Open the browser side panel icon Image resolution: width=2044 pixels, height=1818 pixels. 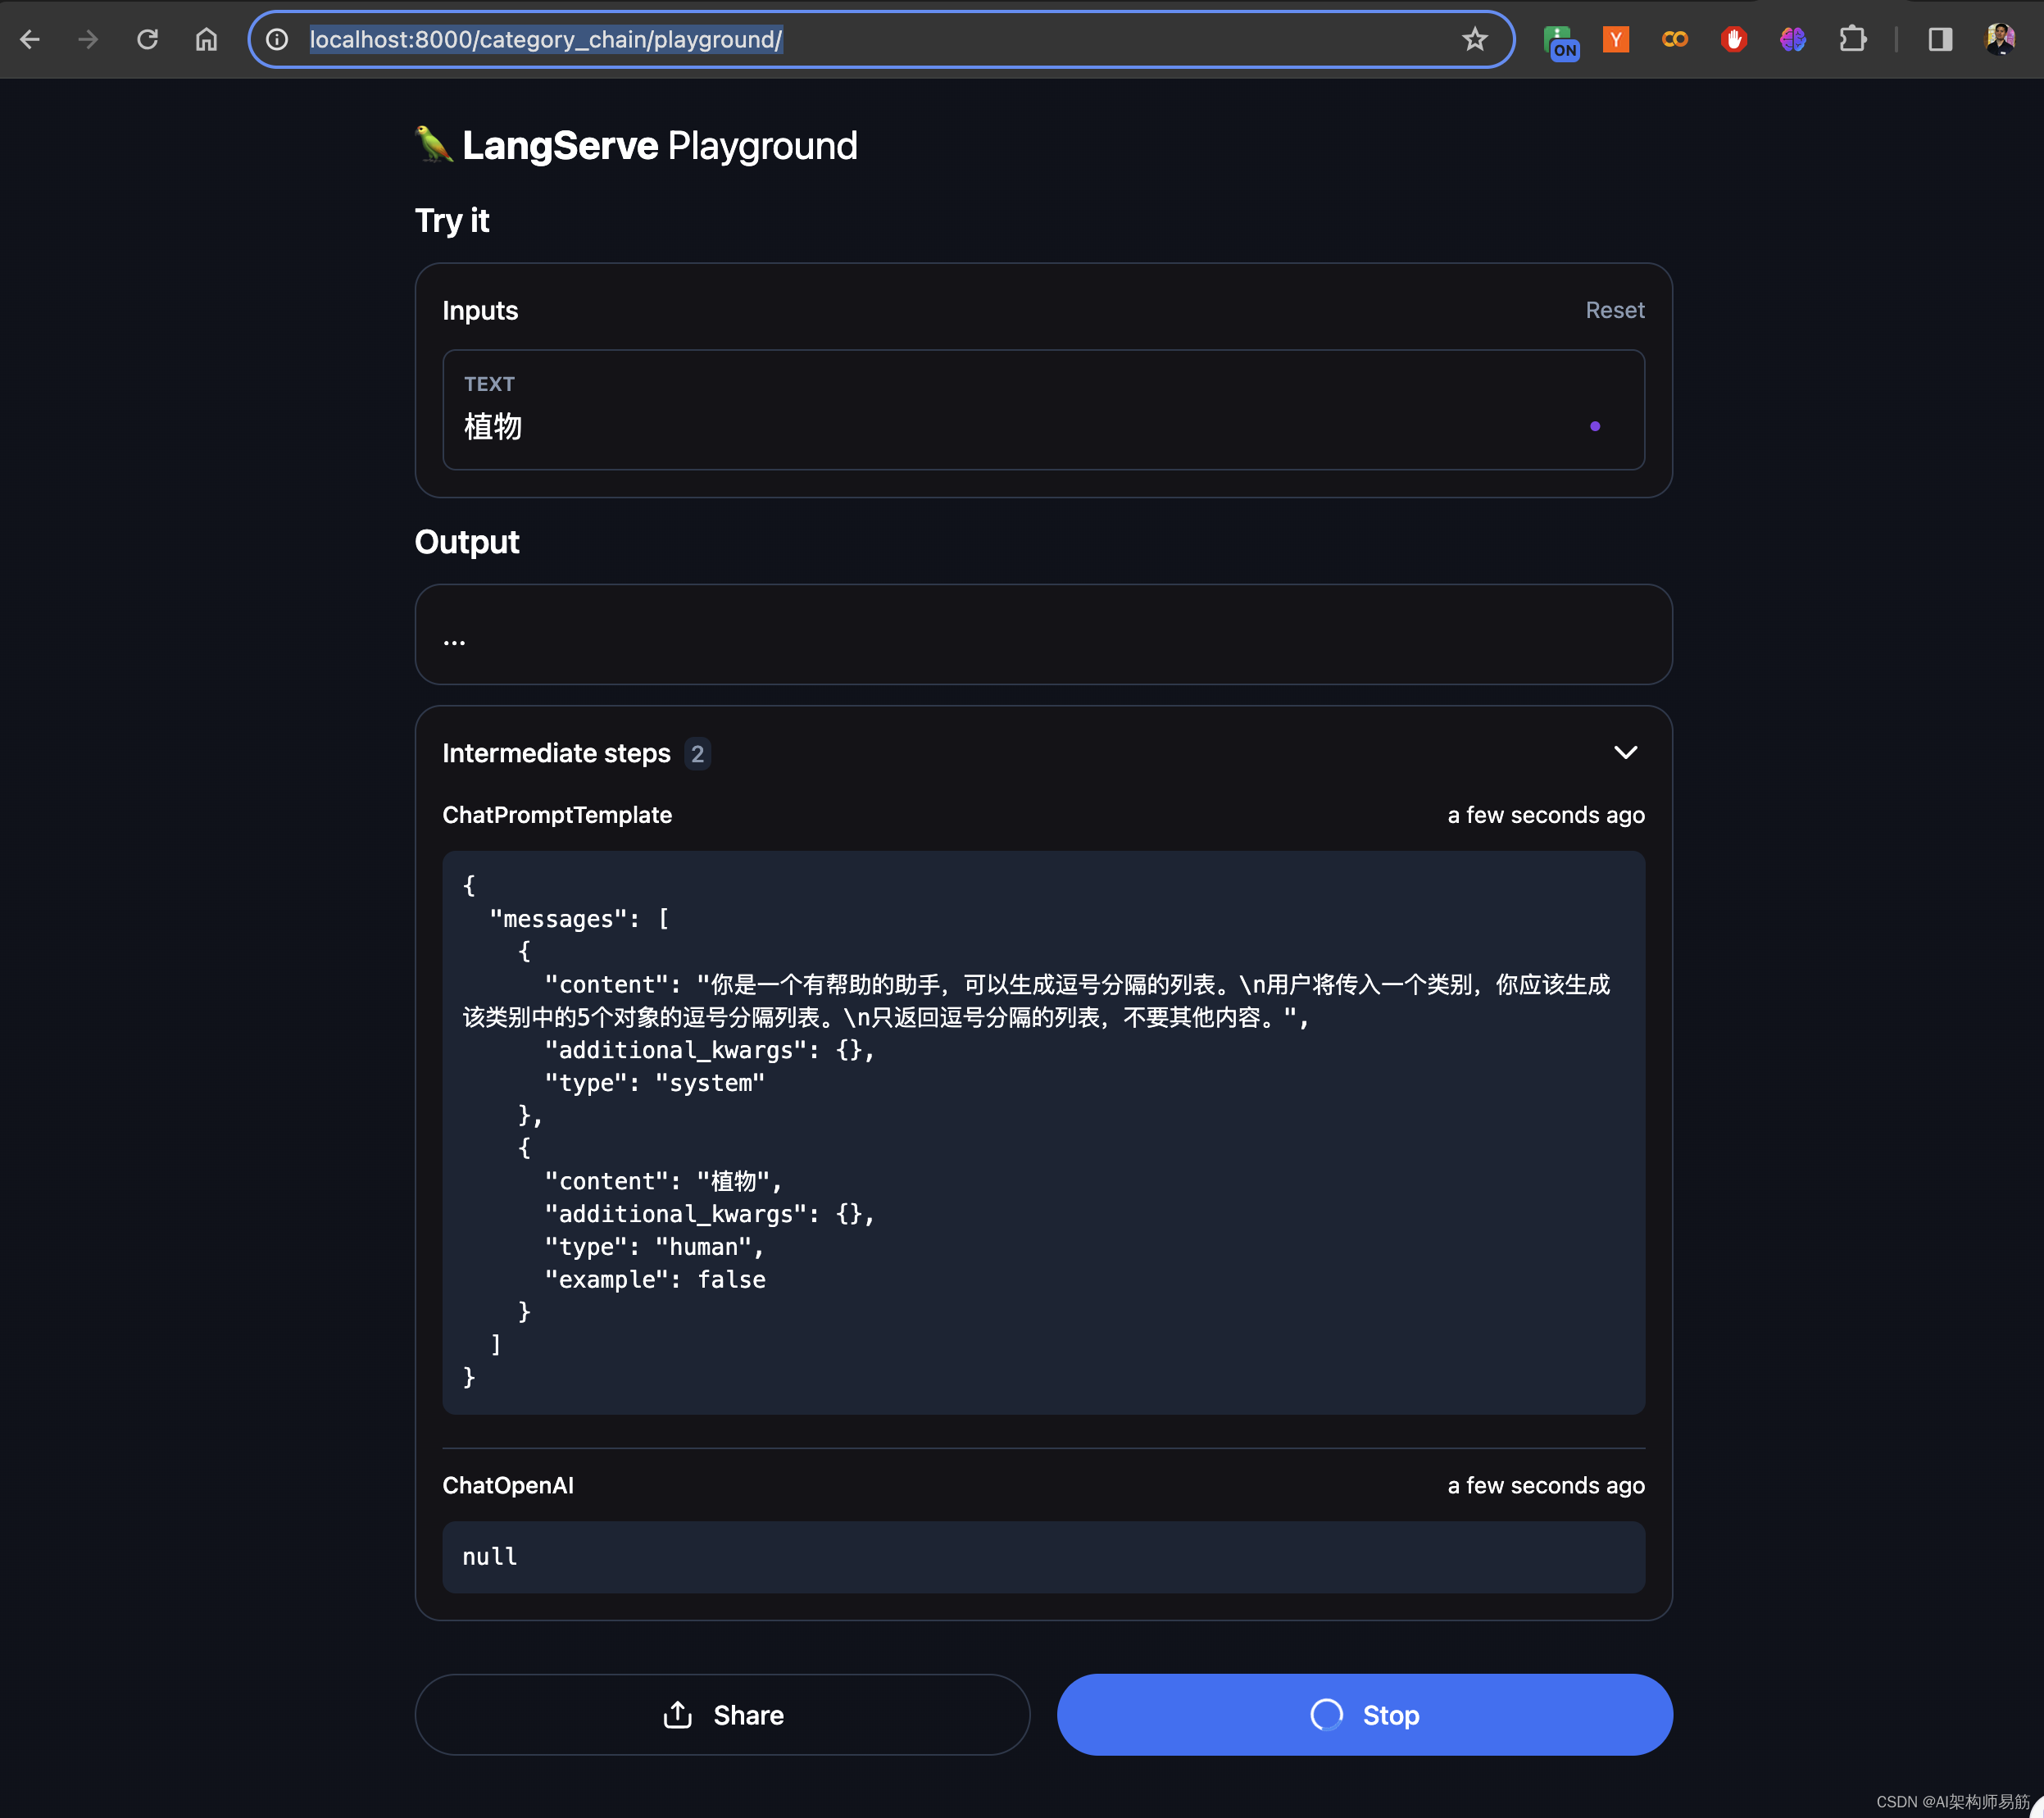(x=1940, y=39)
